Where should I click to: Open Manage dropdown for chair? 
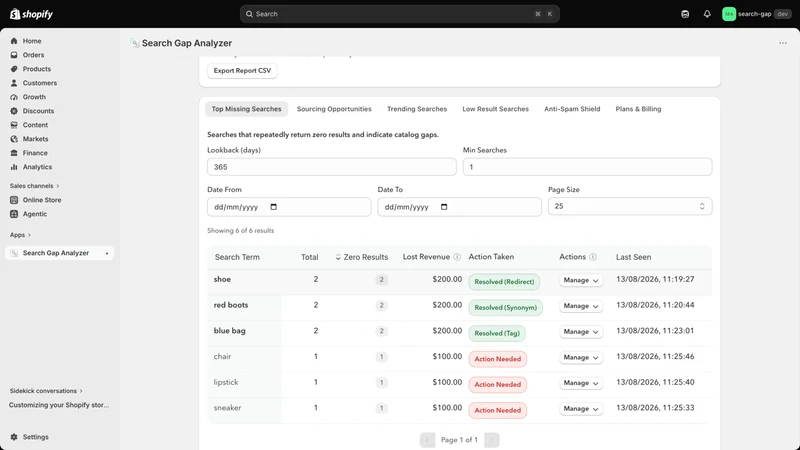click(x=581, y=357)
